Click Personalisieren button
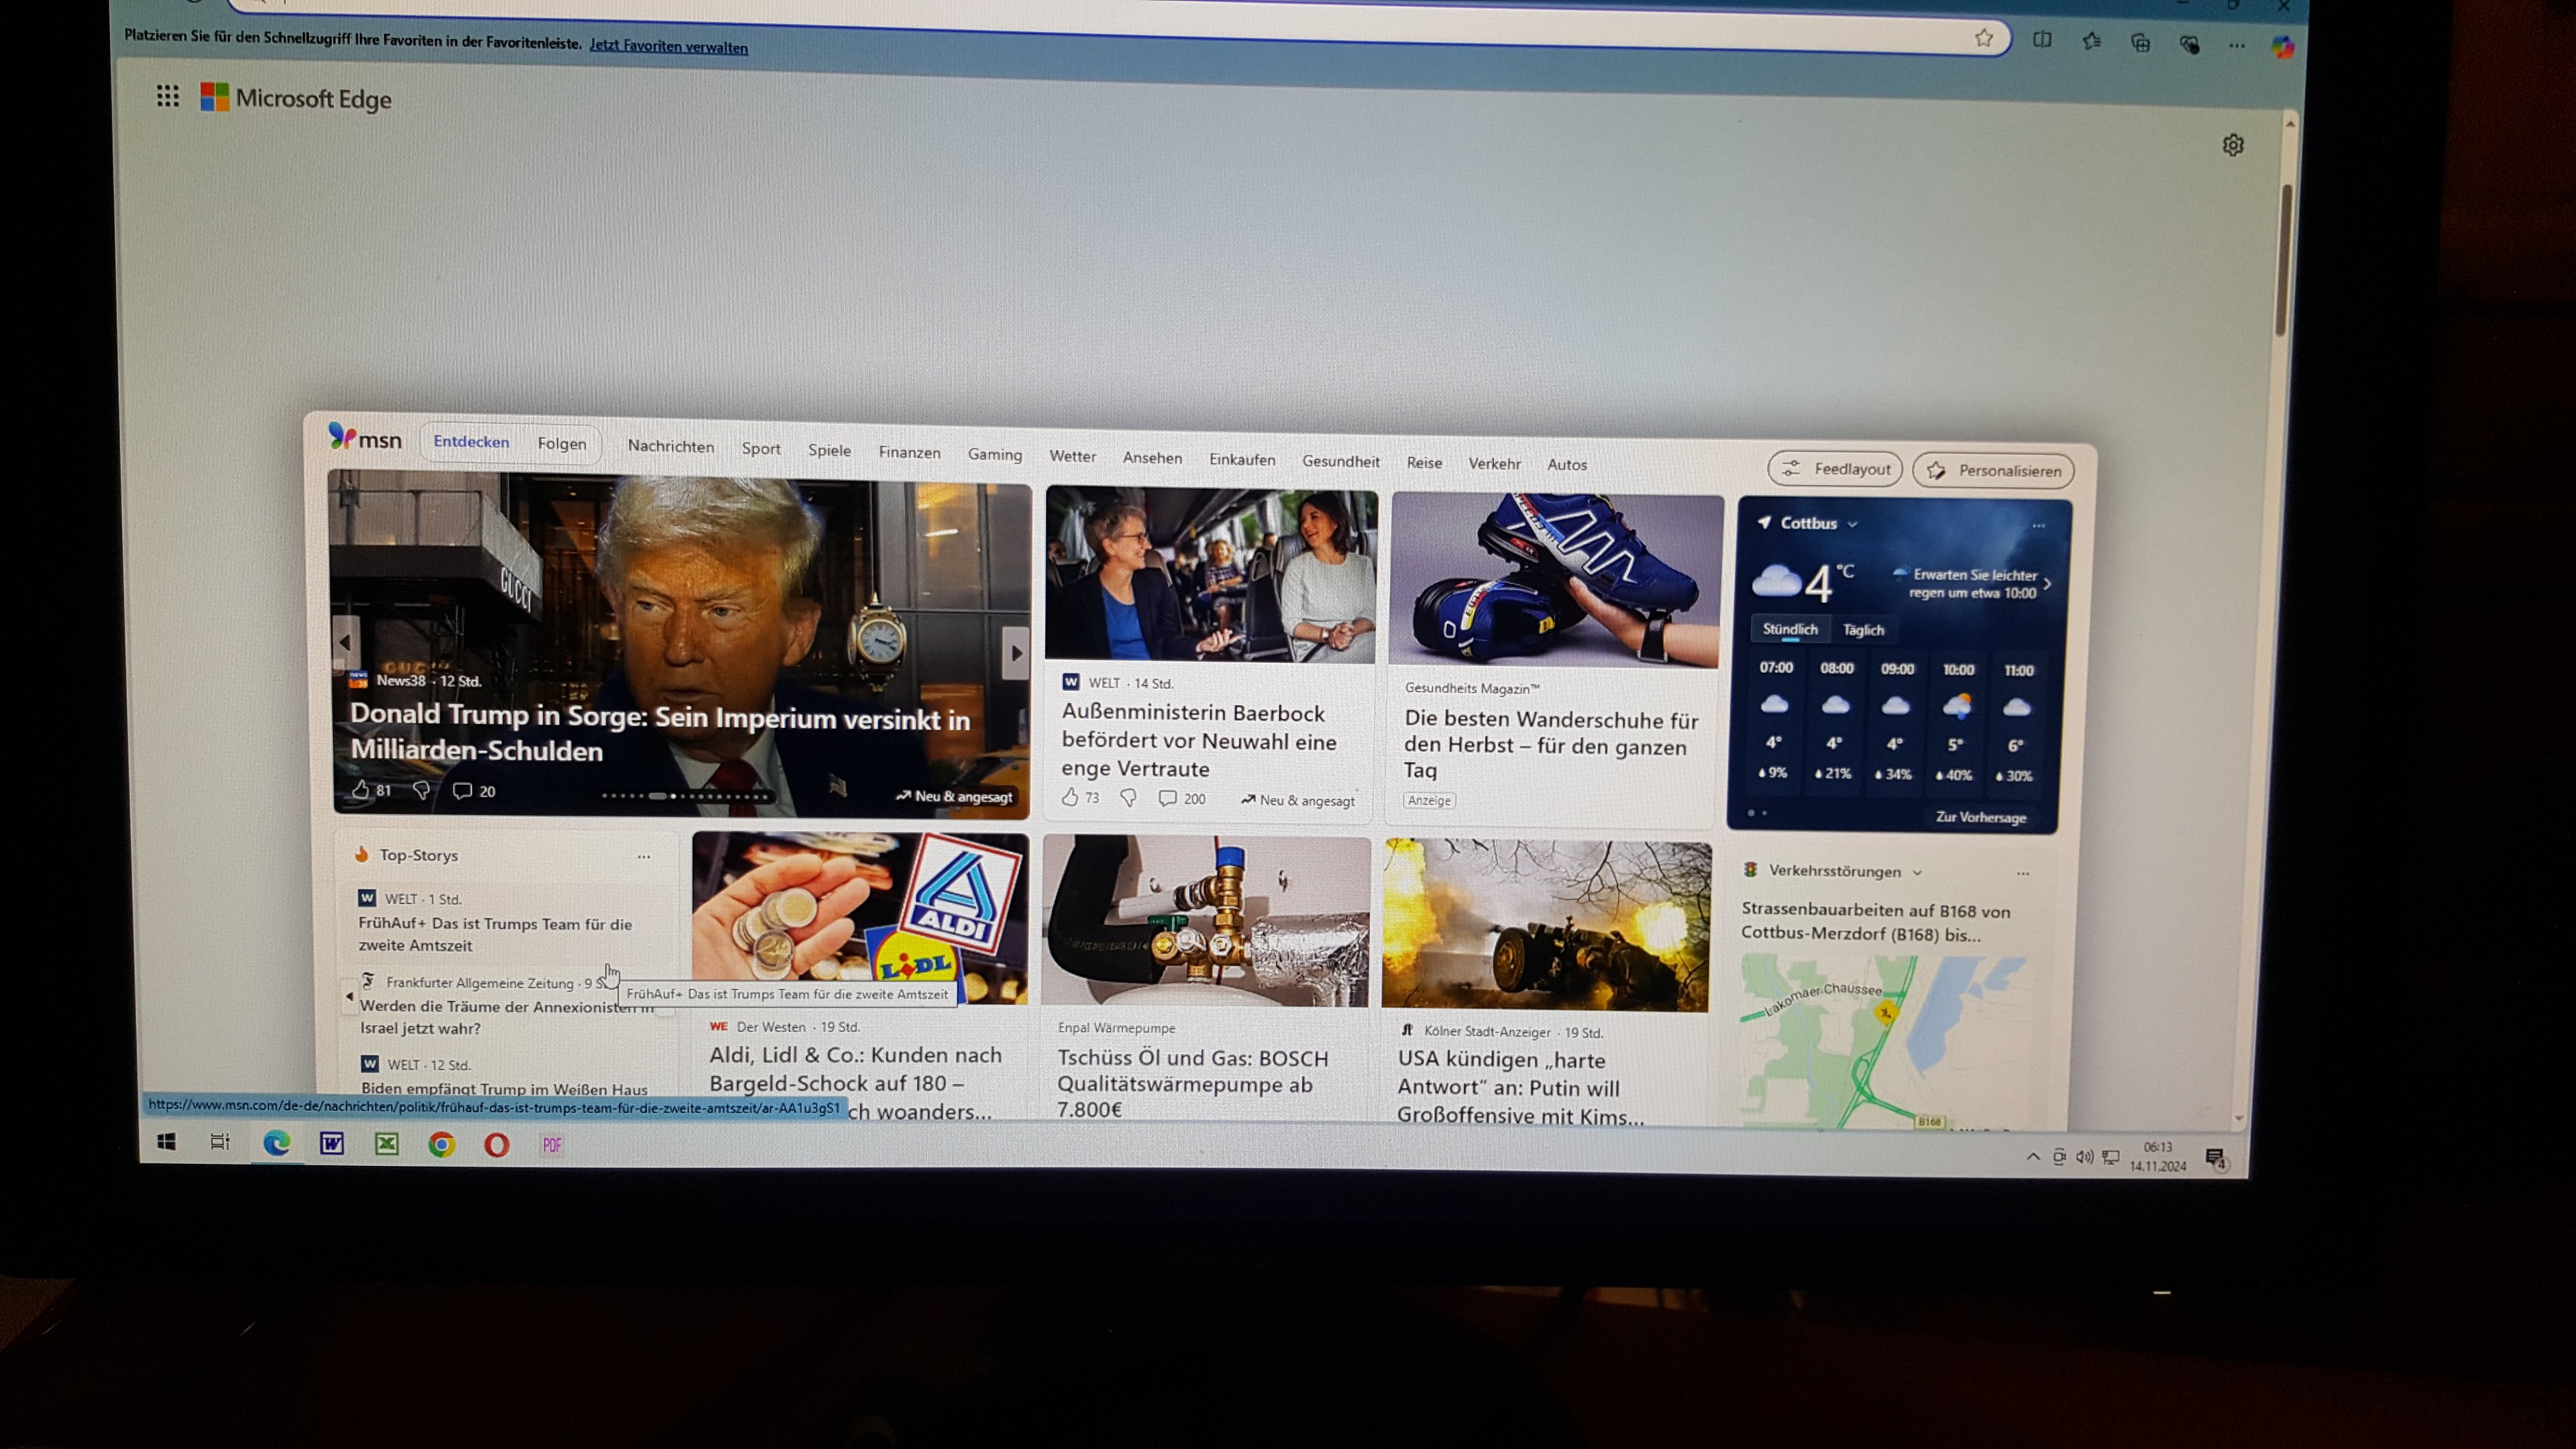Viewport: 2576px width, 1449px height. coord(1993,471)
